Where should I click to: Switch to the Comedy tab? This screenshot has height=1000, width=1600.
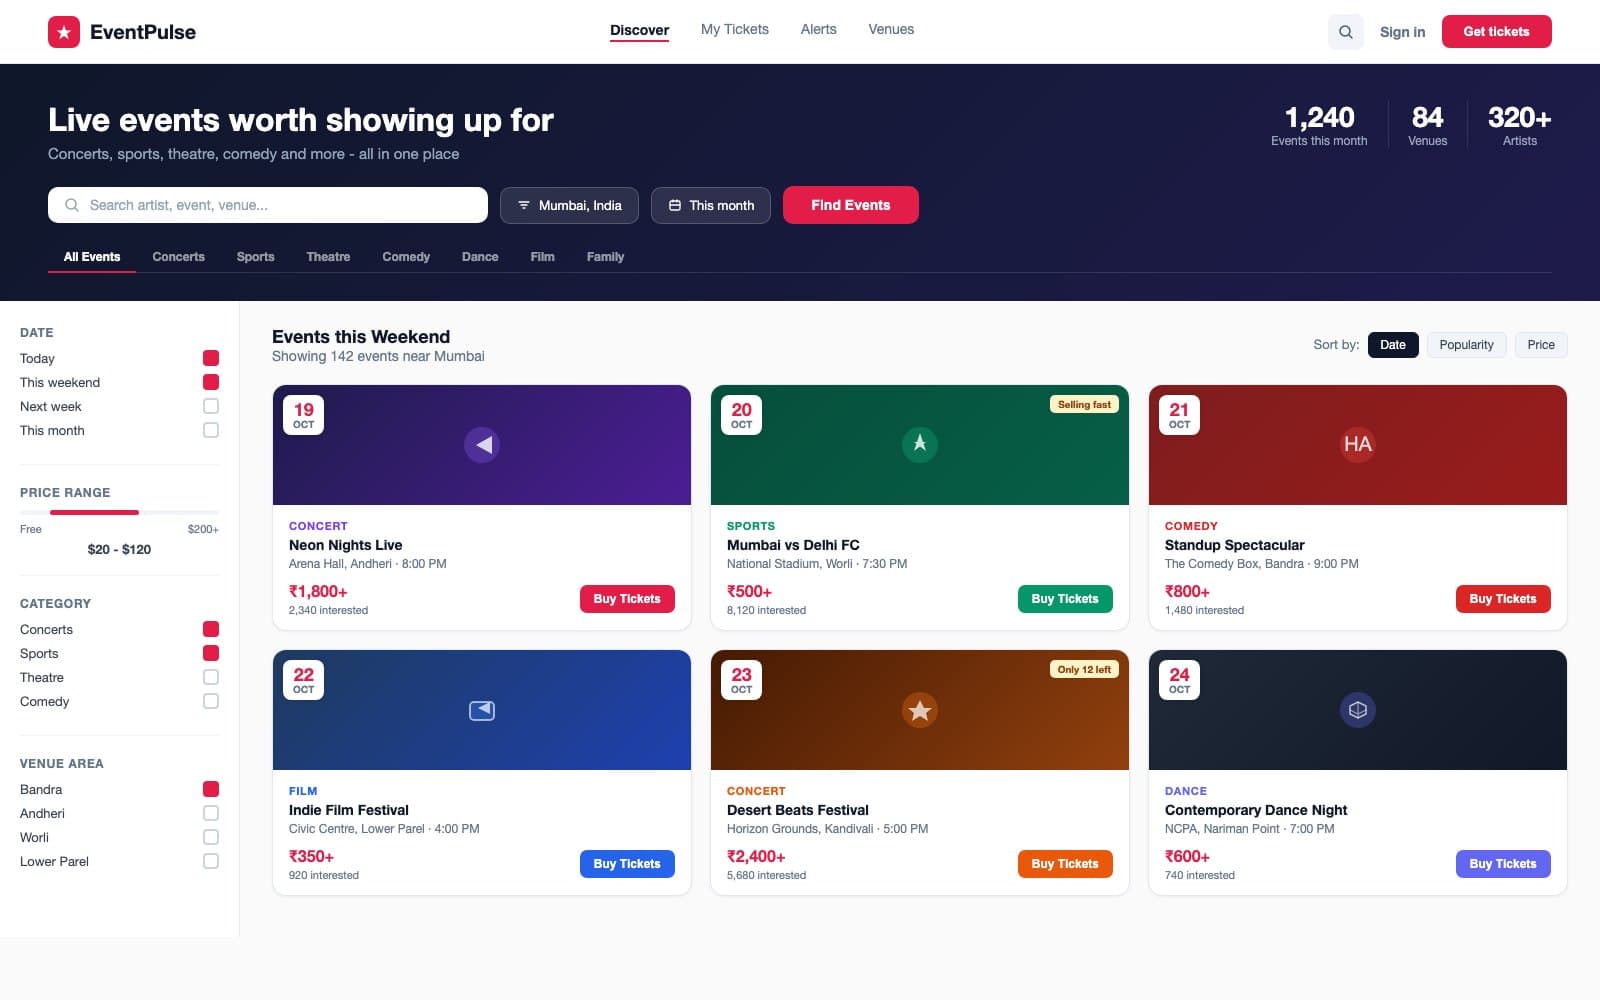click(x=406, y=257)
